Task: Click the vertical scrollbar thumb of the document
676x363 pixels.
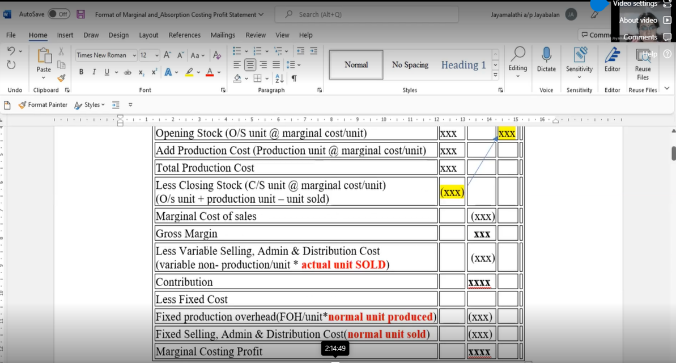Action: tap(673, 154)
